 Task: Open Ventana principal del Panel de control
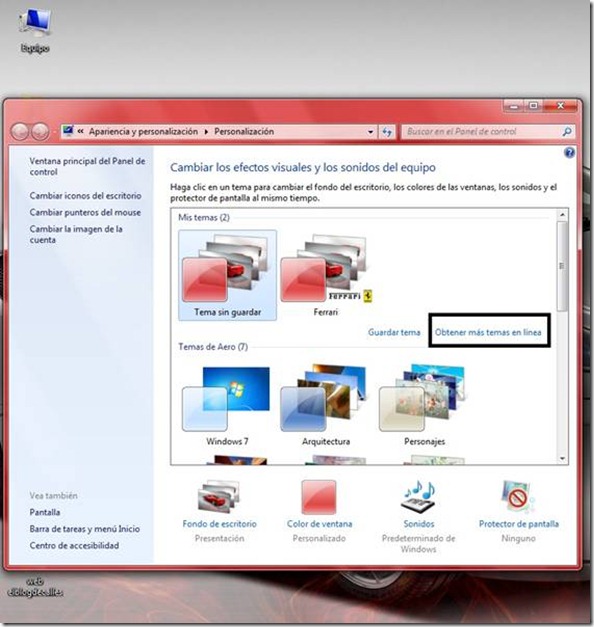coord(87,166)
